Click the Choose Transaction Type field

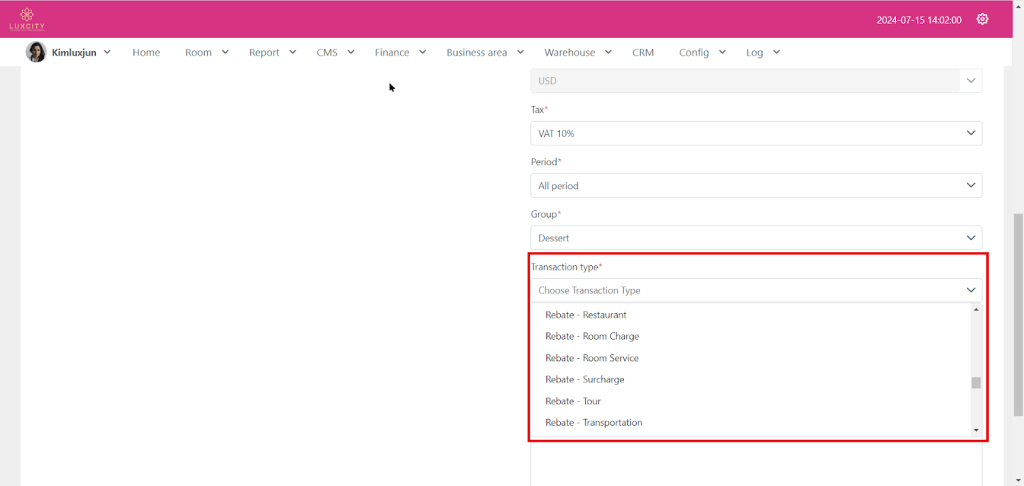pos(755,290)
